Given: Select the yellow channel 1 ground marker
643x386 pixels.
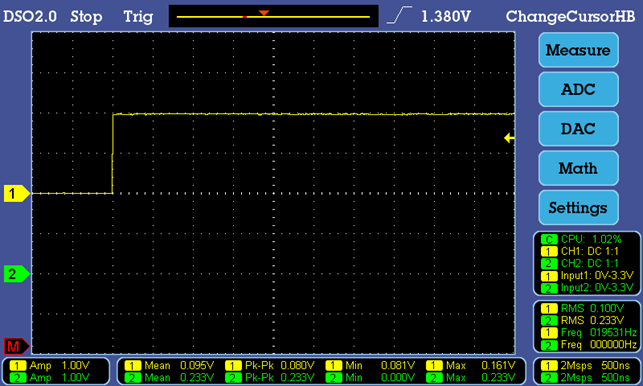Looking at the screenshot, I should click(x=17, y=193).
